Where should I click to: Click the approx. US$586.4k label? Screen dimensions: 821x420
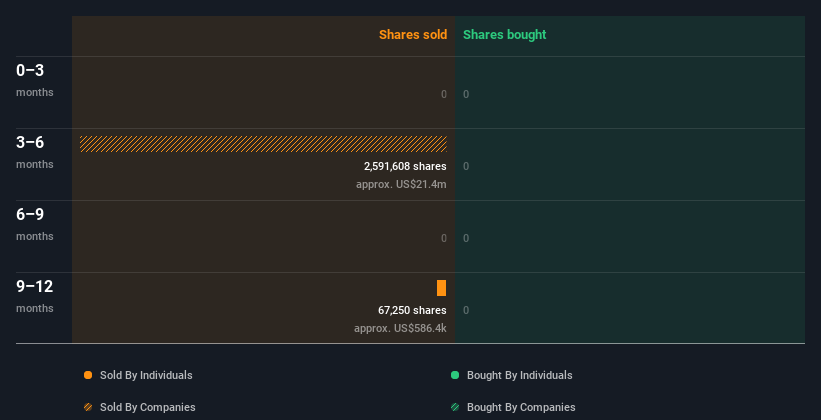click(400, 328)
